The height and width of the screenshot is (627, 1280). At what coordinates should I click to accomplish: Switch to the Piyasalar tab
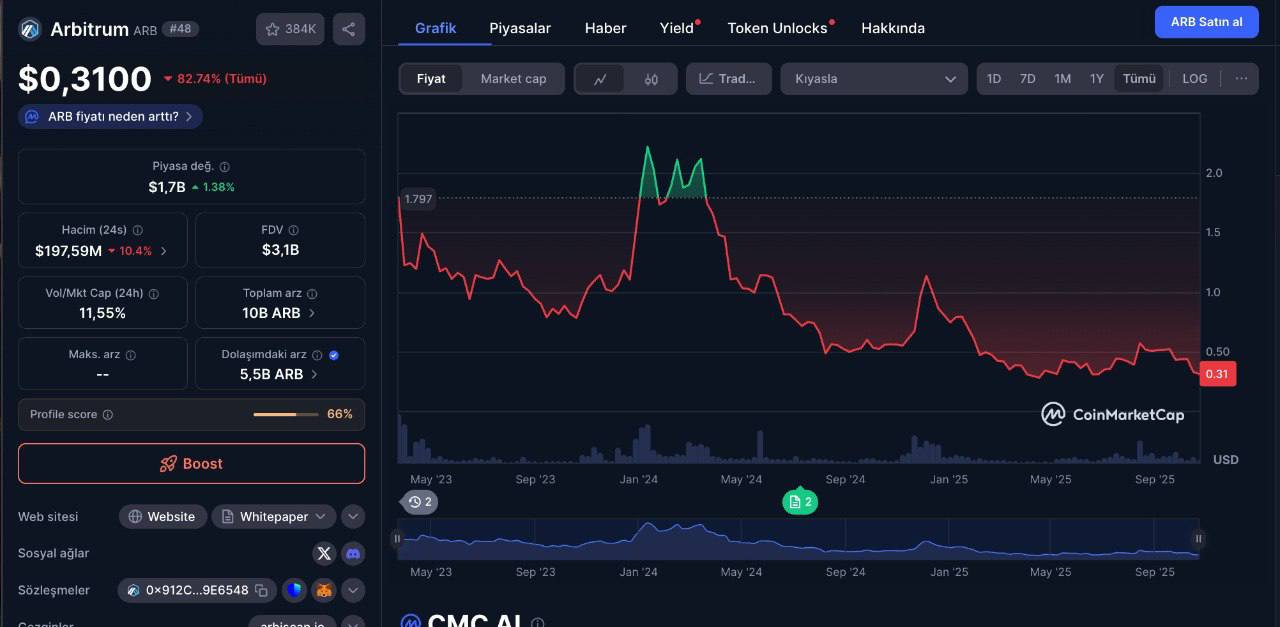519,28
